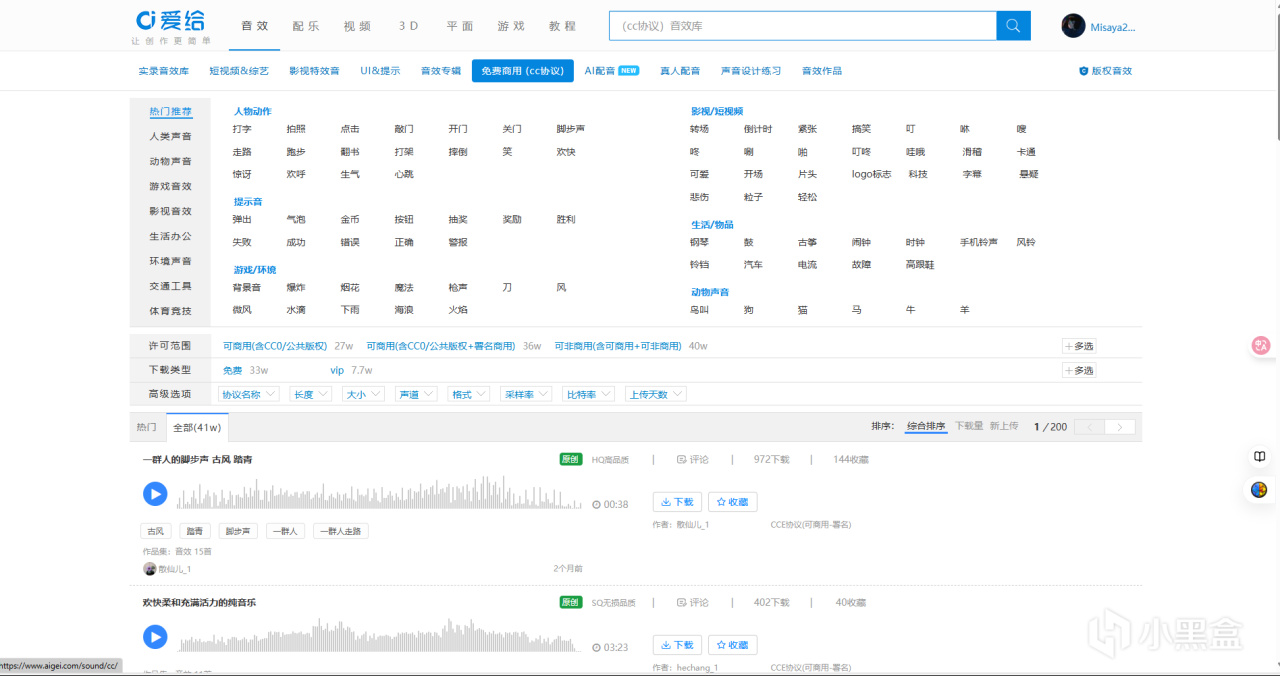
Task: Select the 体育竞技 side category
Action: tap(170, 311)
